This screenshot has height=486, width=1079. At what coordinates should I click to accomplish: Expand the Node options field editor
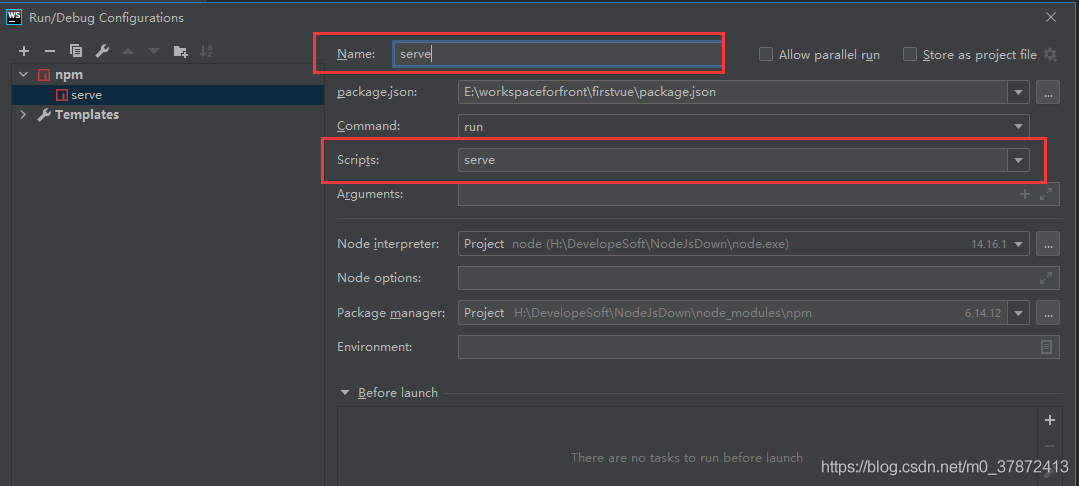[x=1046, y=278]
